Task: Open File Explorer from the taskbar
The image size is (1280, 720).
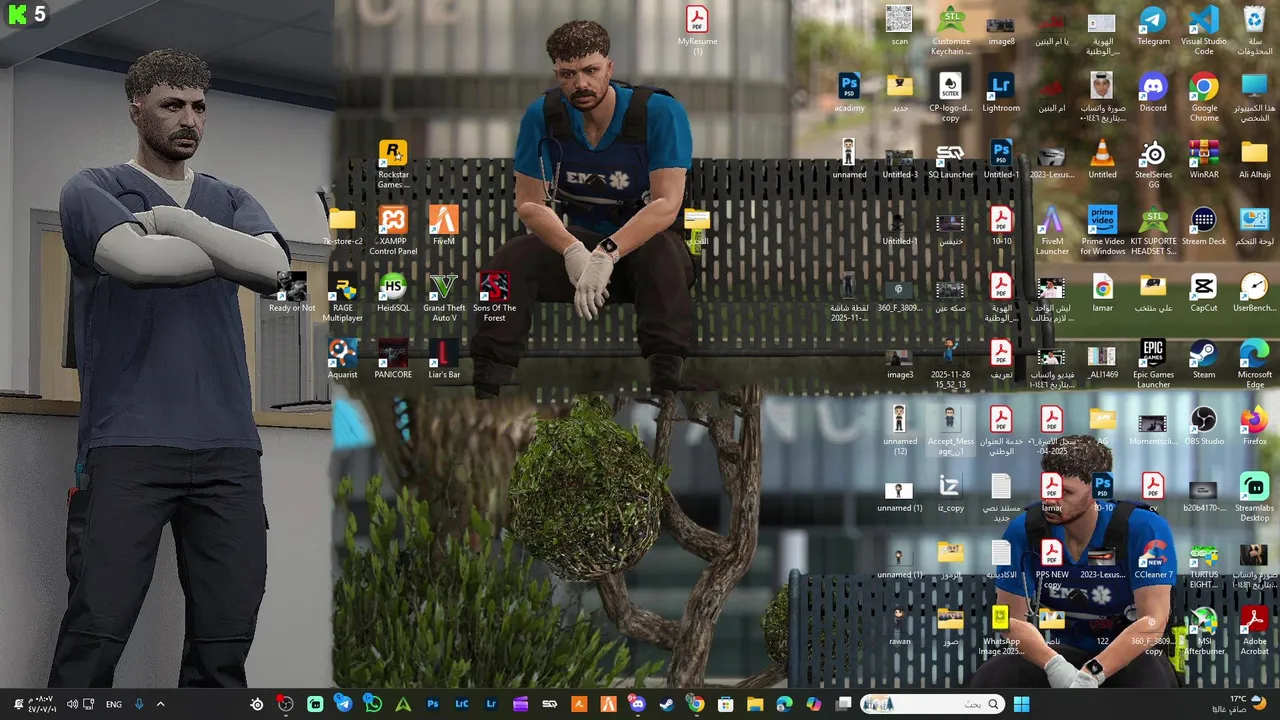Action: point(755,704)
